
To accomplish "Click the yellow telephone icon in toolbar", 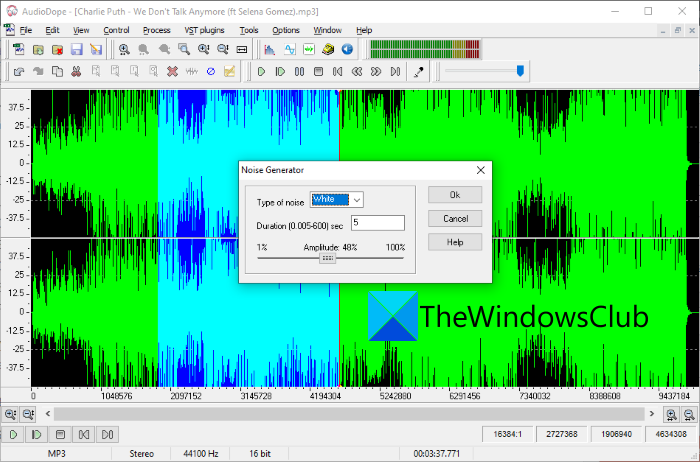I will coord(328,49).
